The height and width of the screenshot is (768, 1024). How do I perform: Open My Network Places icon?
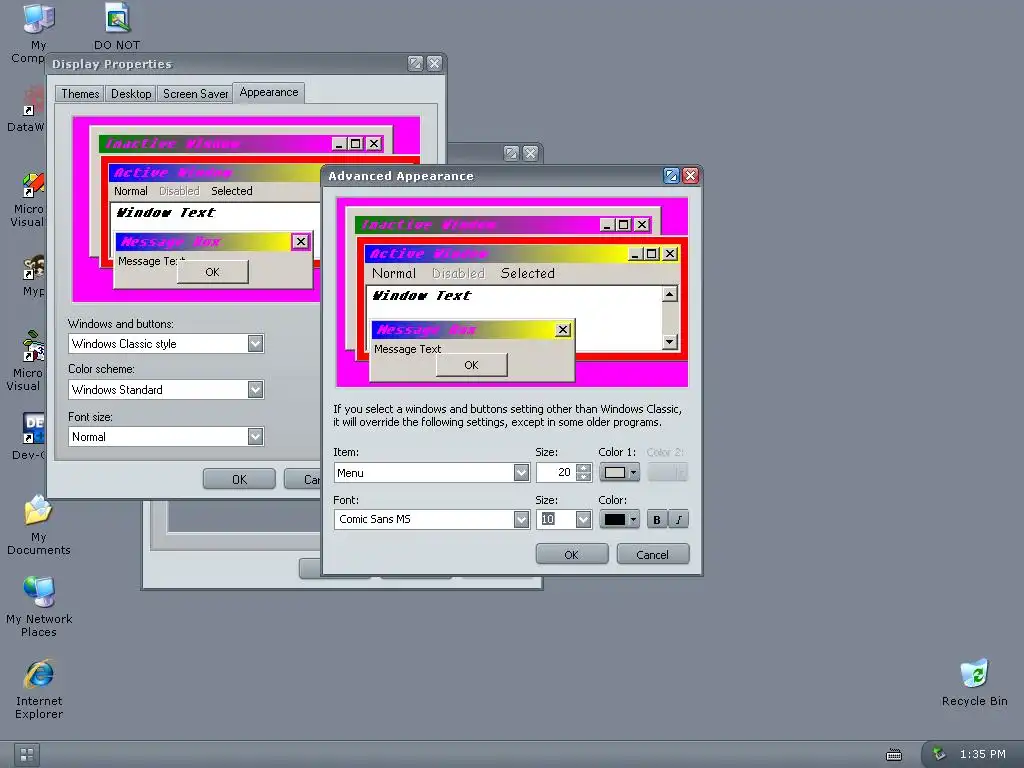39,592
